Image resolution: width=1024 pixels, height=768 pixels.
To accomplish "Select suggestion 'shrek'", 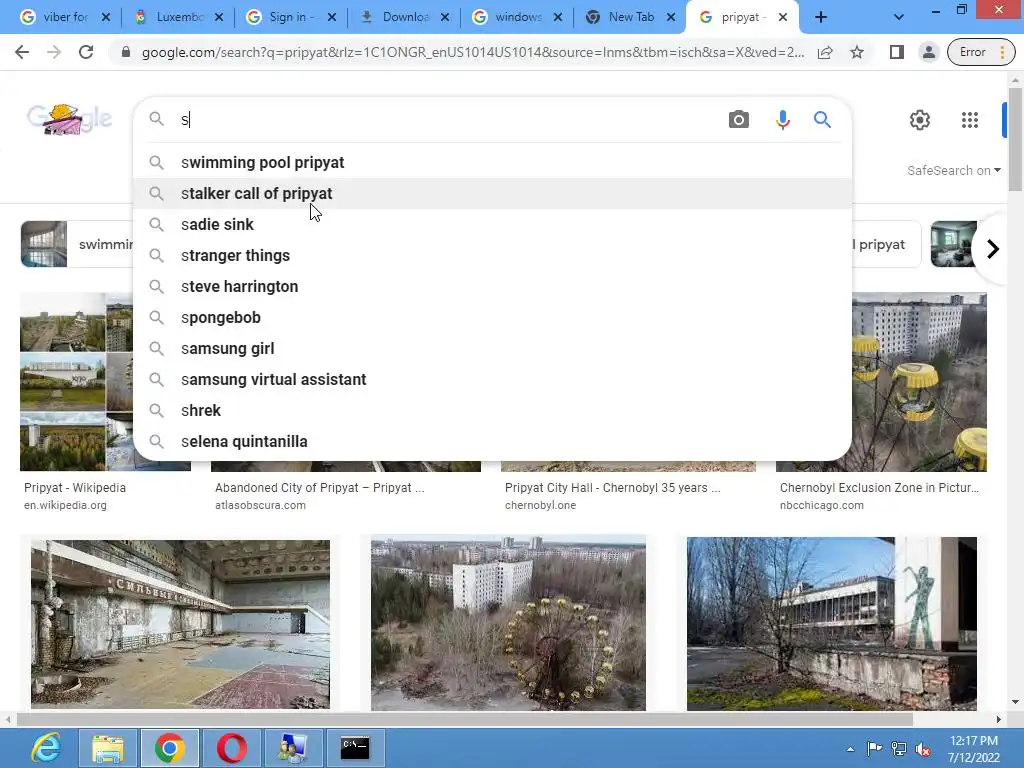I will pos(492,411).
